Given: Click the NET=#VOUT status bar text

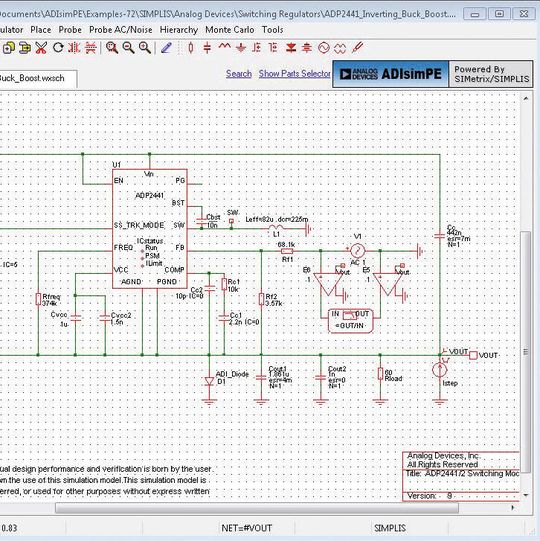Looking at the screenshot, I should [246, 528].
